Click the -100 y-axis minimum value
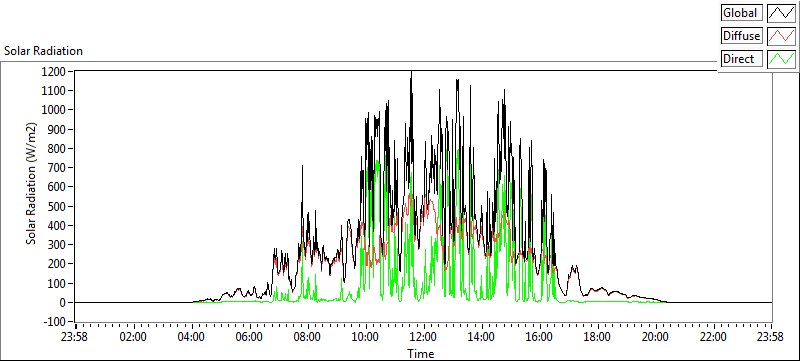Screen dimensions: 800x361 pos(55,322)
